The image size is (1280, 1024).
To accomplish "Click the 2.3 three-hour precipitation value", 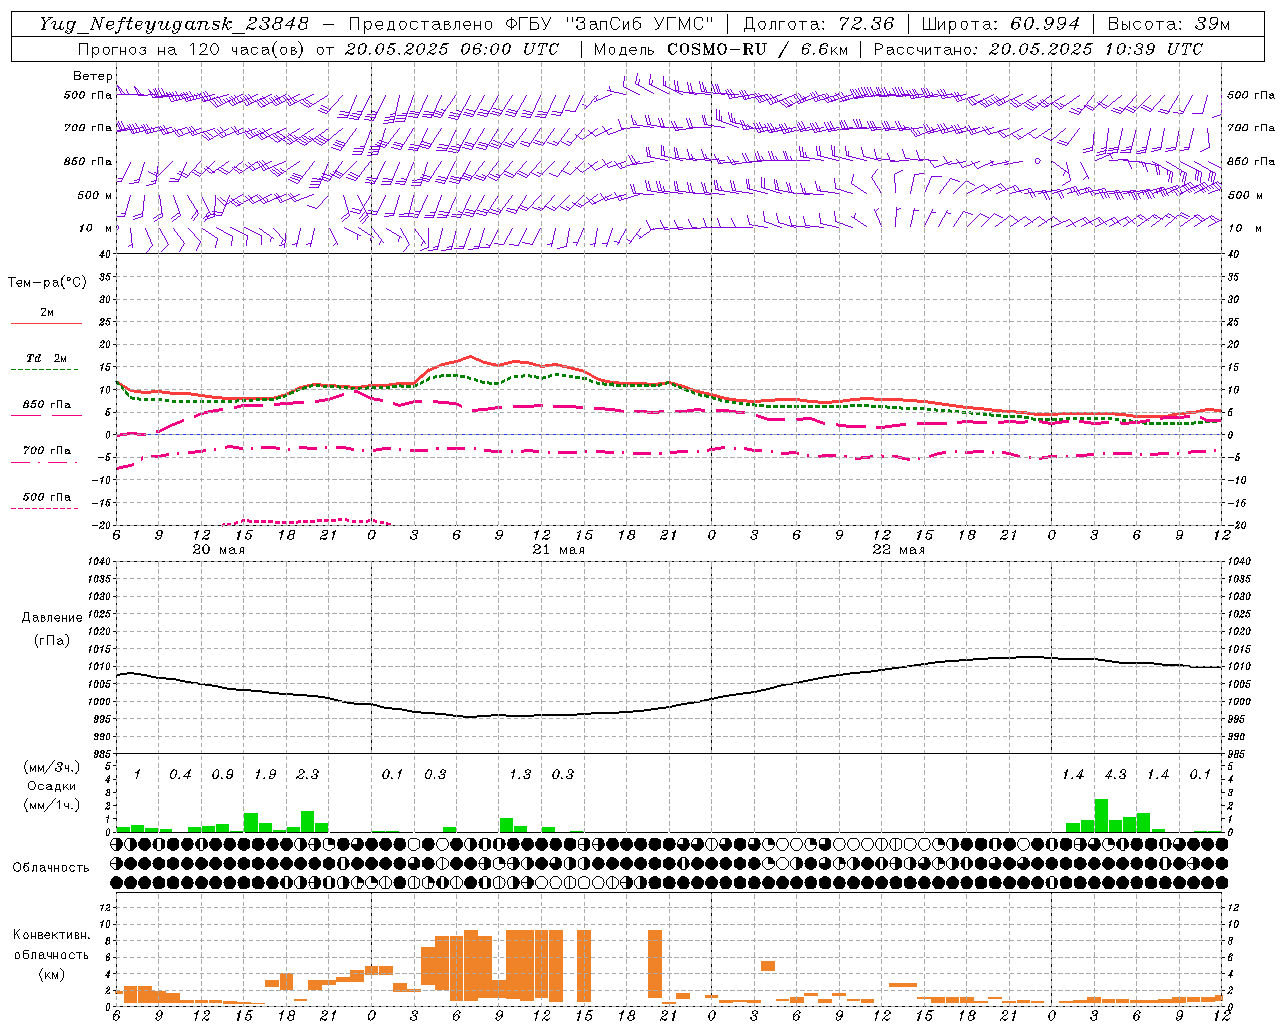I will point(307,774).
